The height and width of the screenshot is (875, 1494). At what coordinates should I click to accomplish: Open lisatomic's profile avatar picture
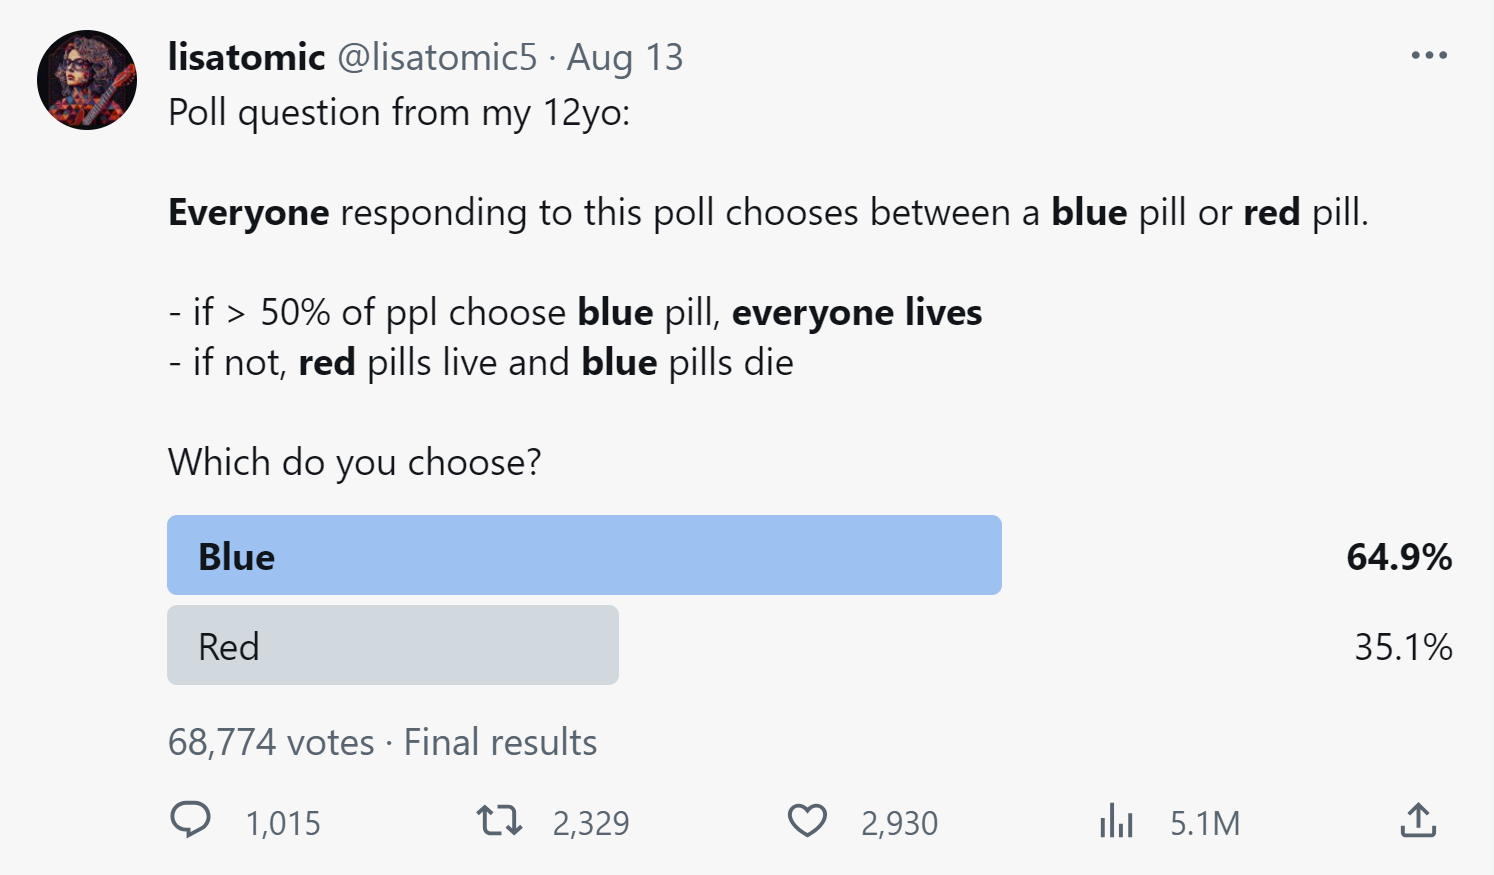[x=87, y=80]
